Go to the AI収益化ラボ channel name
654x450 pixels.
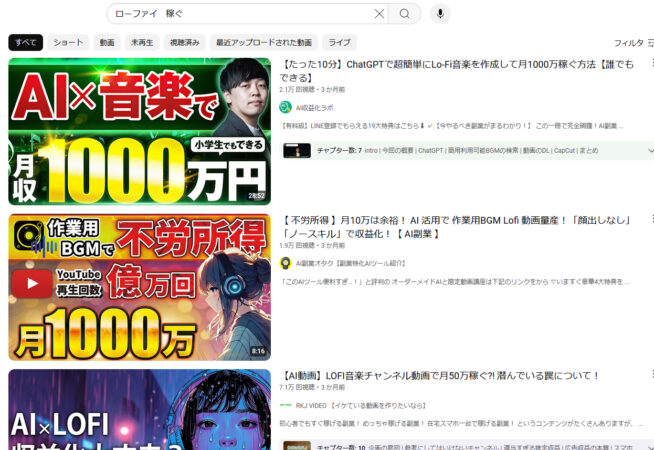(x=315, y=108)
